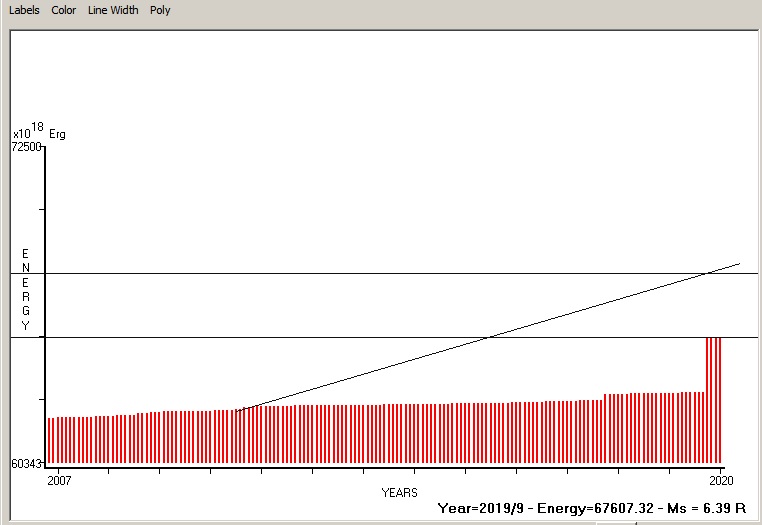Click the point where trend line starts

(237, 410)
